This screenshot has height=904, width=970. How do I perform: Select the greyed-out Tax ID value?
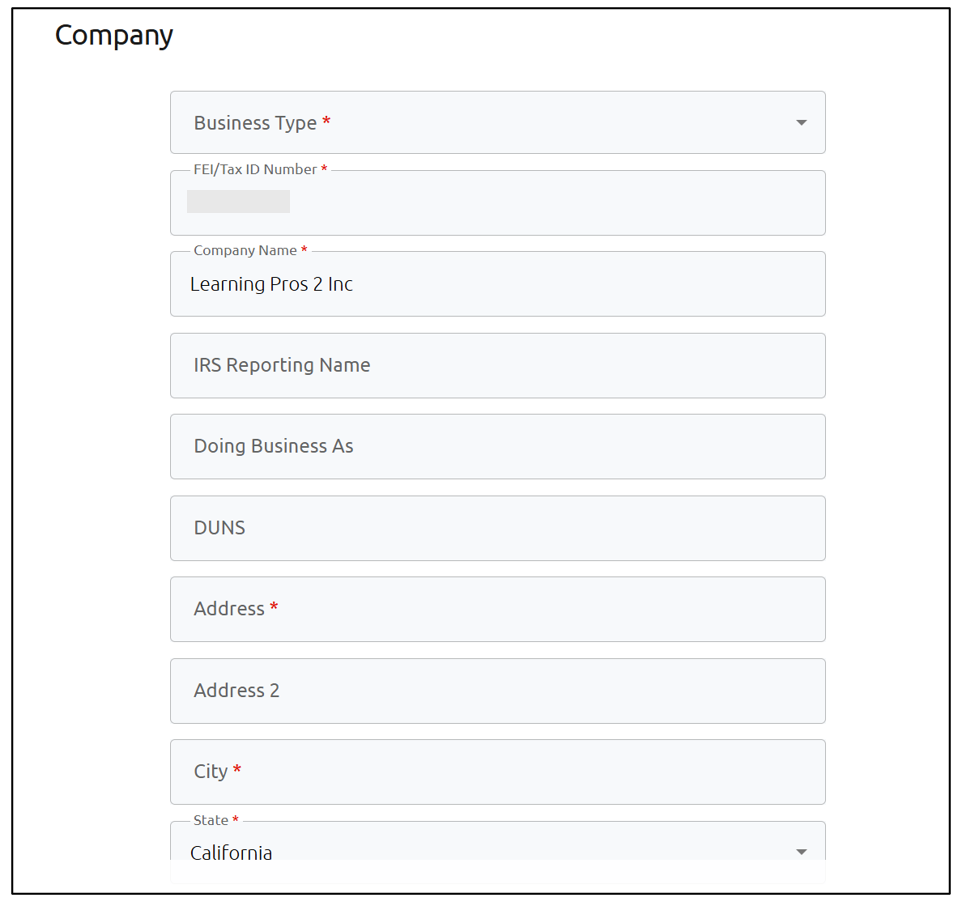(x=238, y=202)
